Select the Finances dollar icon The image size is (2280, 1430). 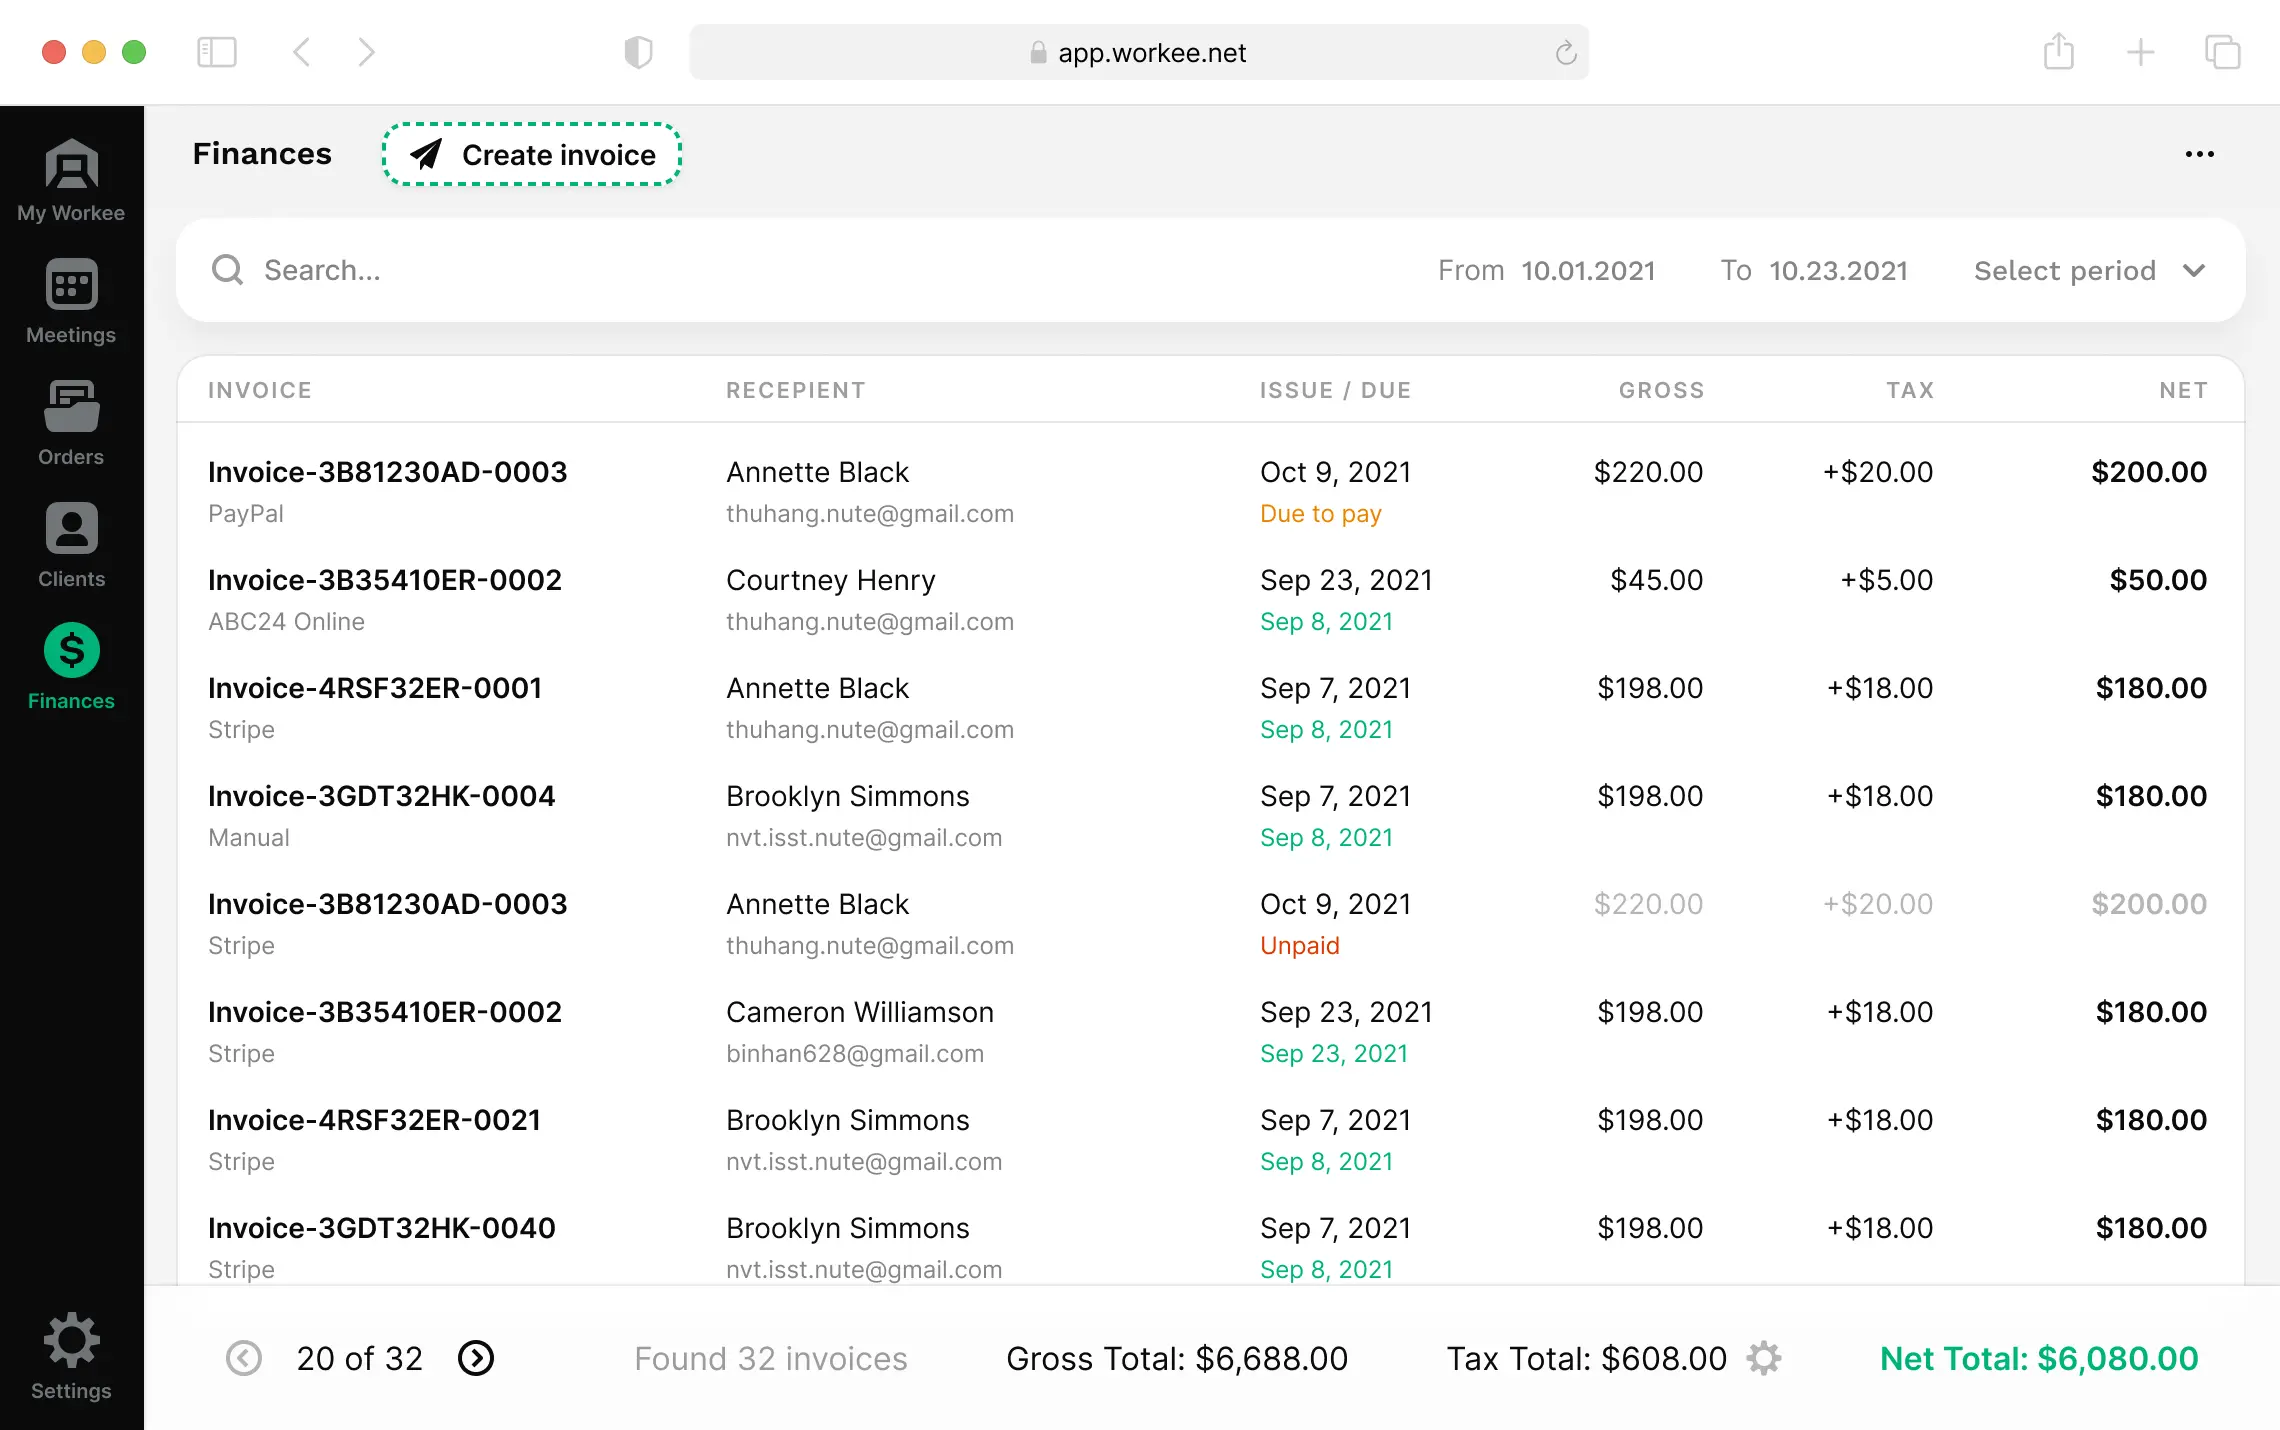tap(70, 653)
